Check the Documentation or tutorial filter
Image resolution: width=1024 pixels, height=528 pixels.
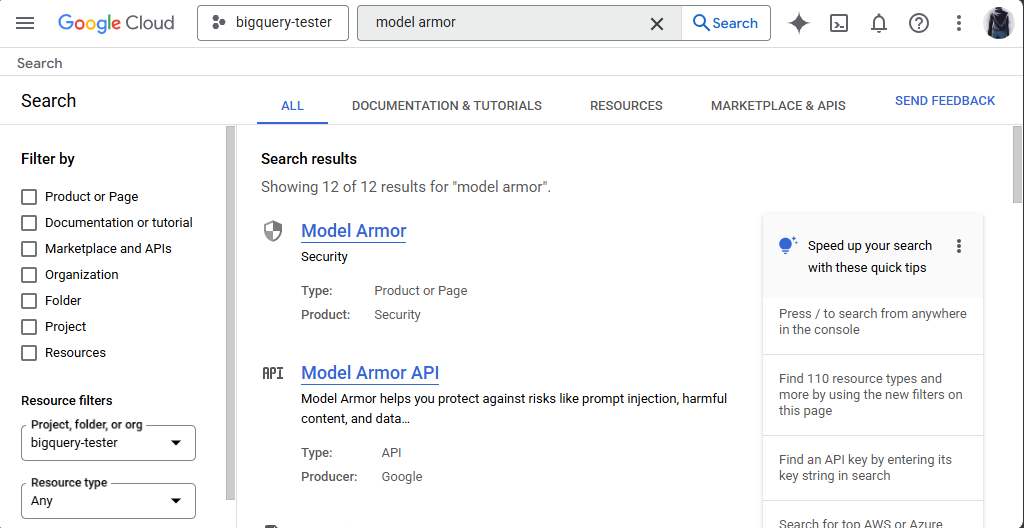click(x=29, y=223)
